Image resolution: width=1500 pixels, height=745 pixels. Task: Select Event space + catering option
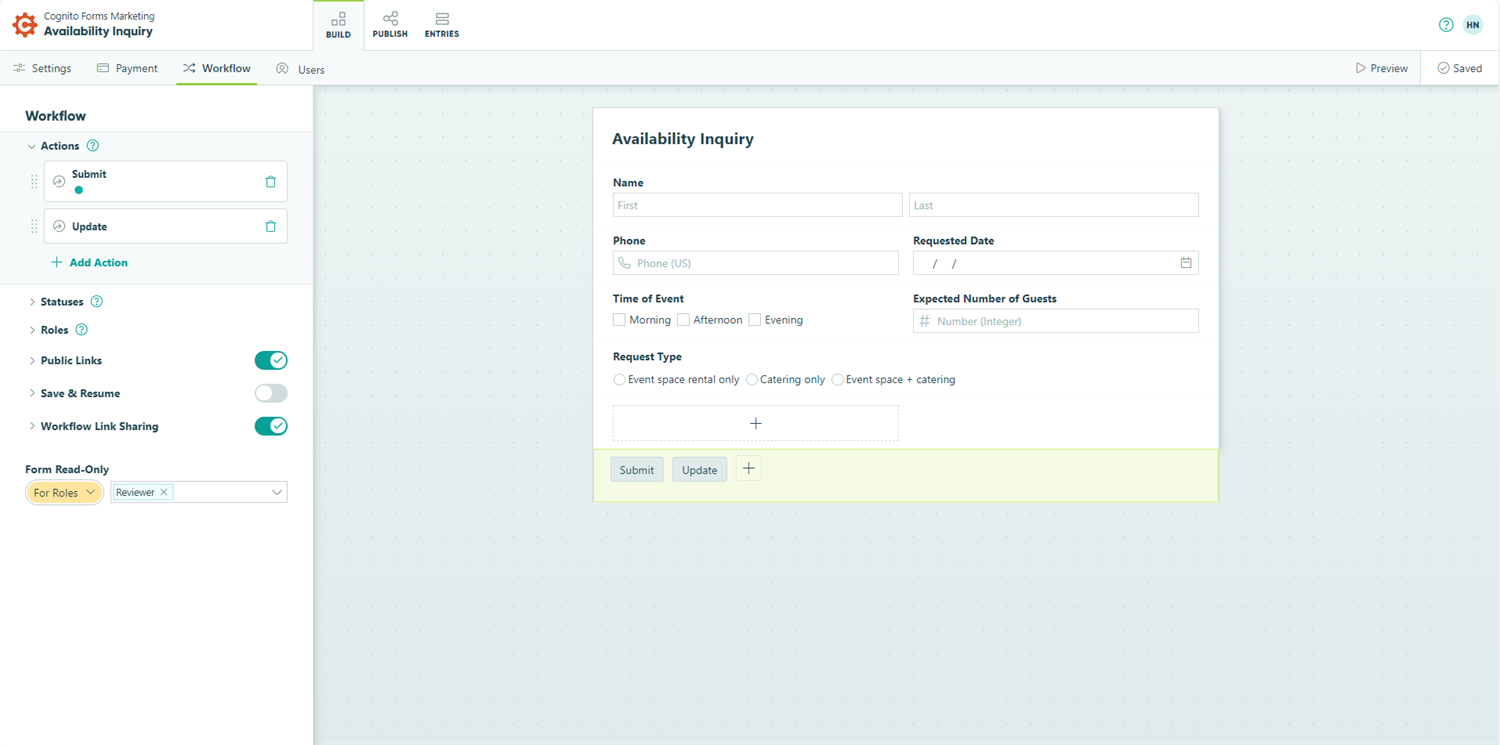pyautogui.click(x=837, y=380)
